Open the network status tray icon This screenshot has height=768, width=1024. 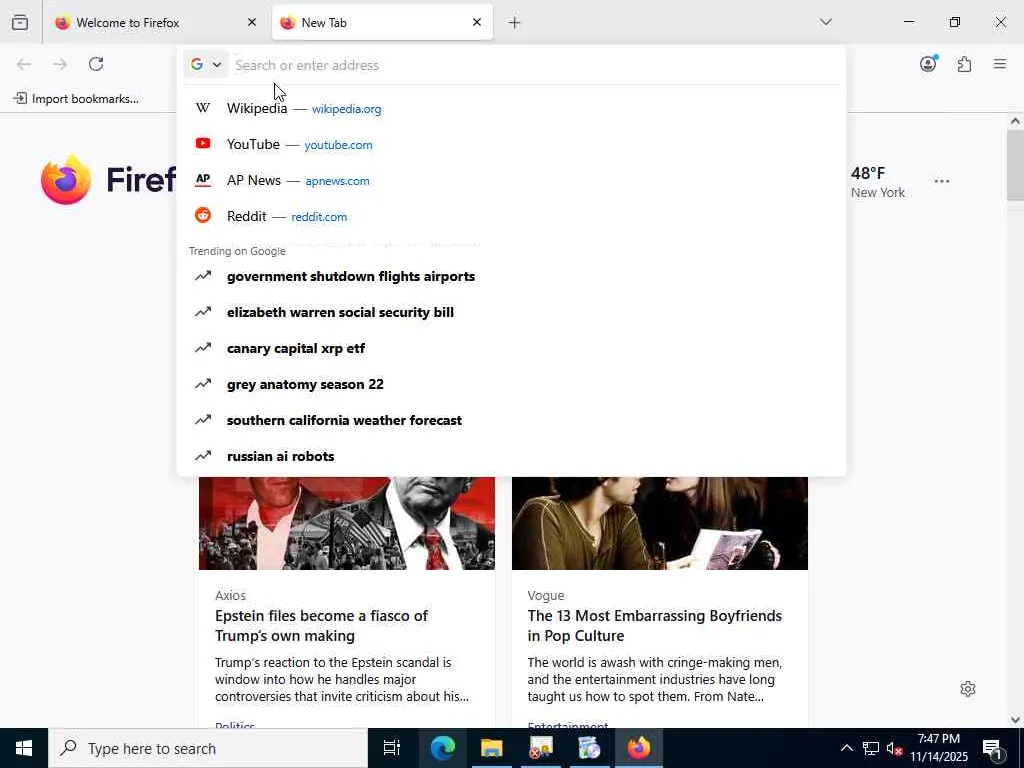pyautogui.click(x=871, y=748)
